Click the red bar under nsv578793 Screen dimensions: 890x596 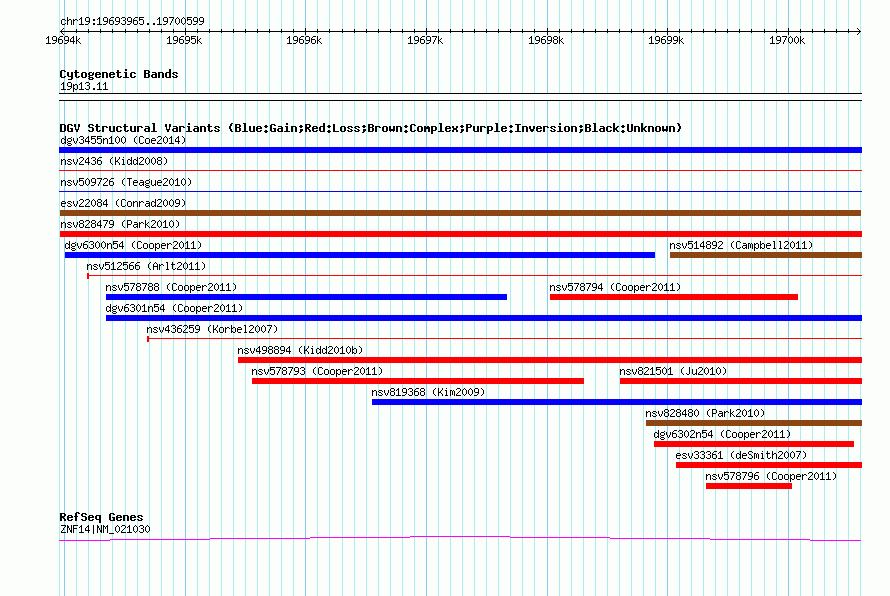click(x=418, y=381)
